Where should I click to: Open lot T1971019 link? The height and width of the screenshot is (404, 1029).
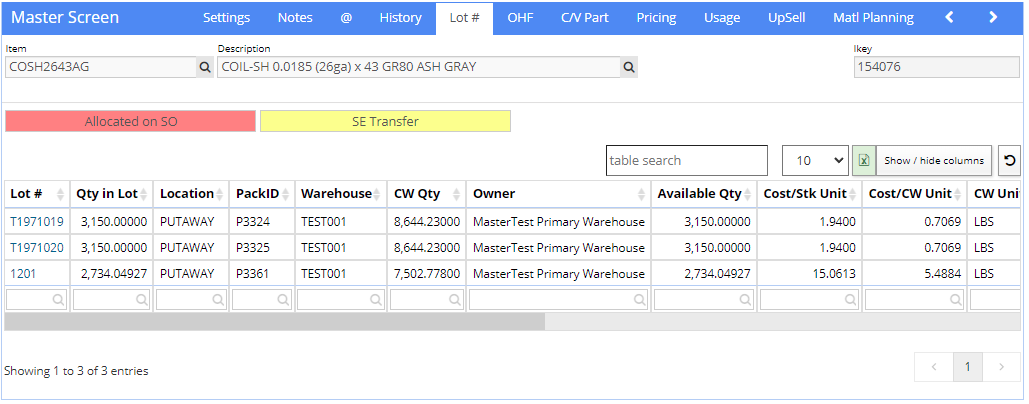coord(37,222)
